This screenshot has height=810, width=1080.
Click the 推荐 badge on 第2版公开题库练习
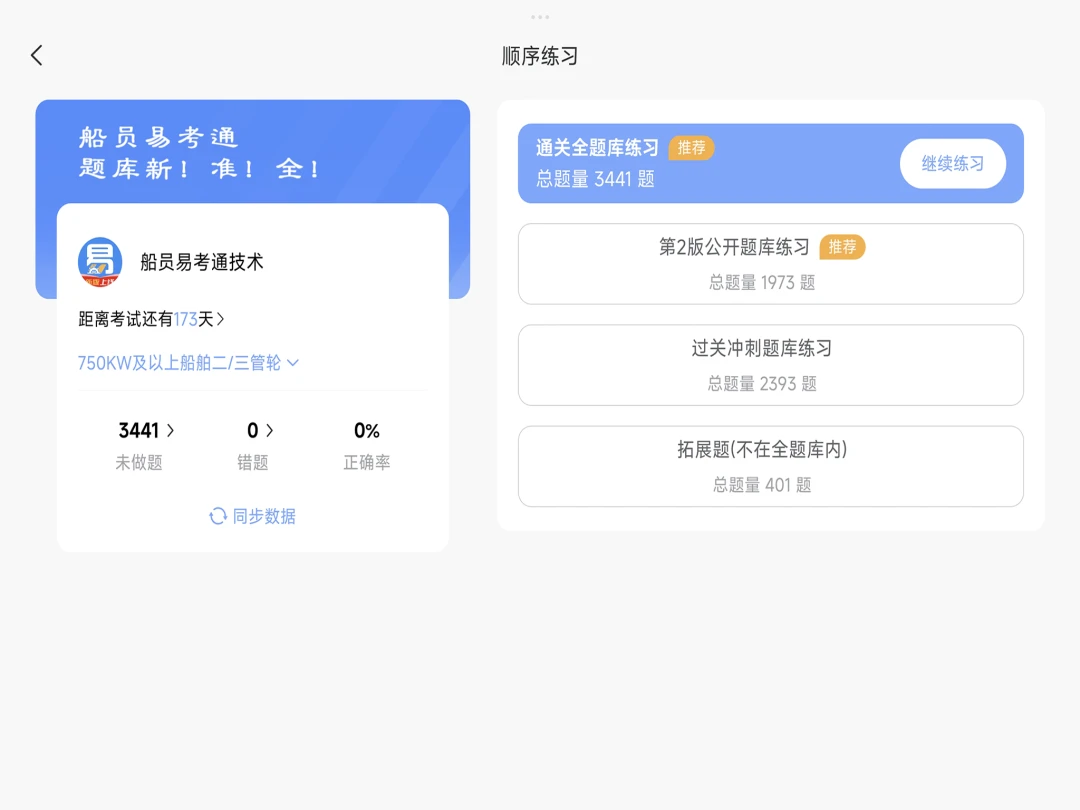pos(842,247)
